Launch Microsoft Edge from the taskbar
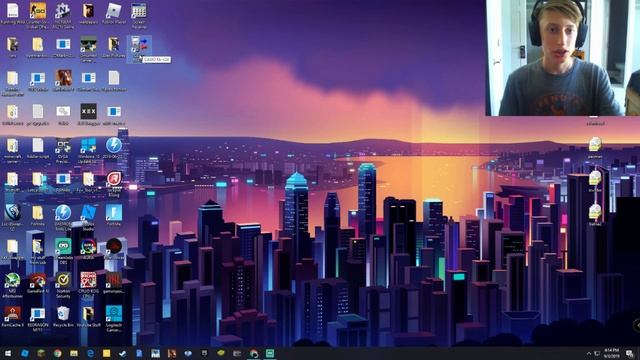 point(90,353)
